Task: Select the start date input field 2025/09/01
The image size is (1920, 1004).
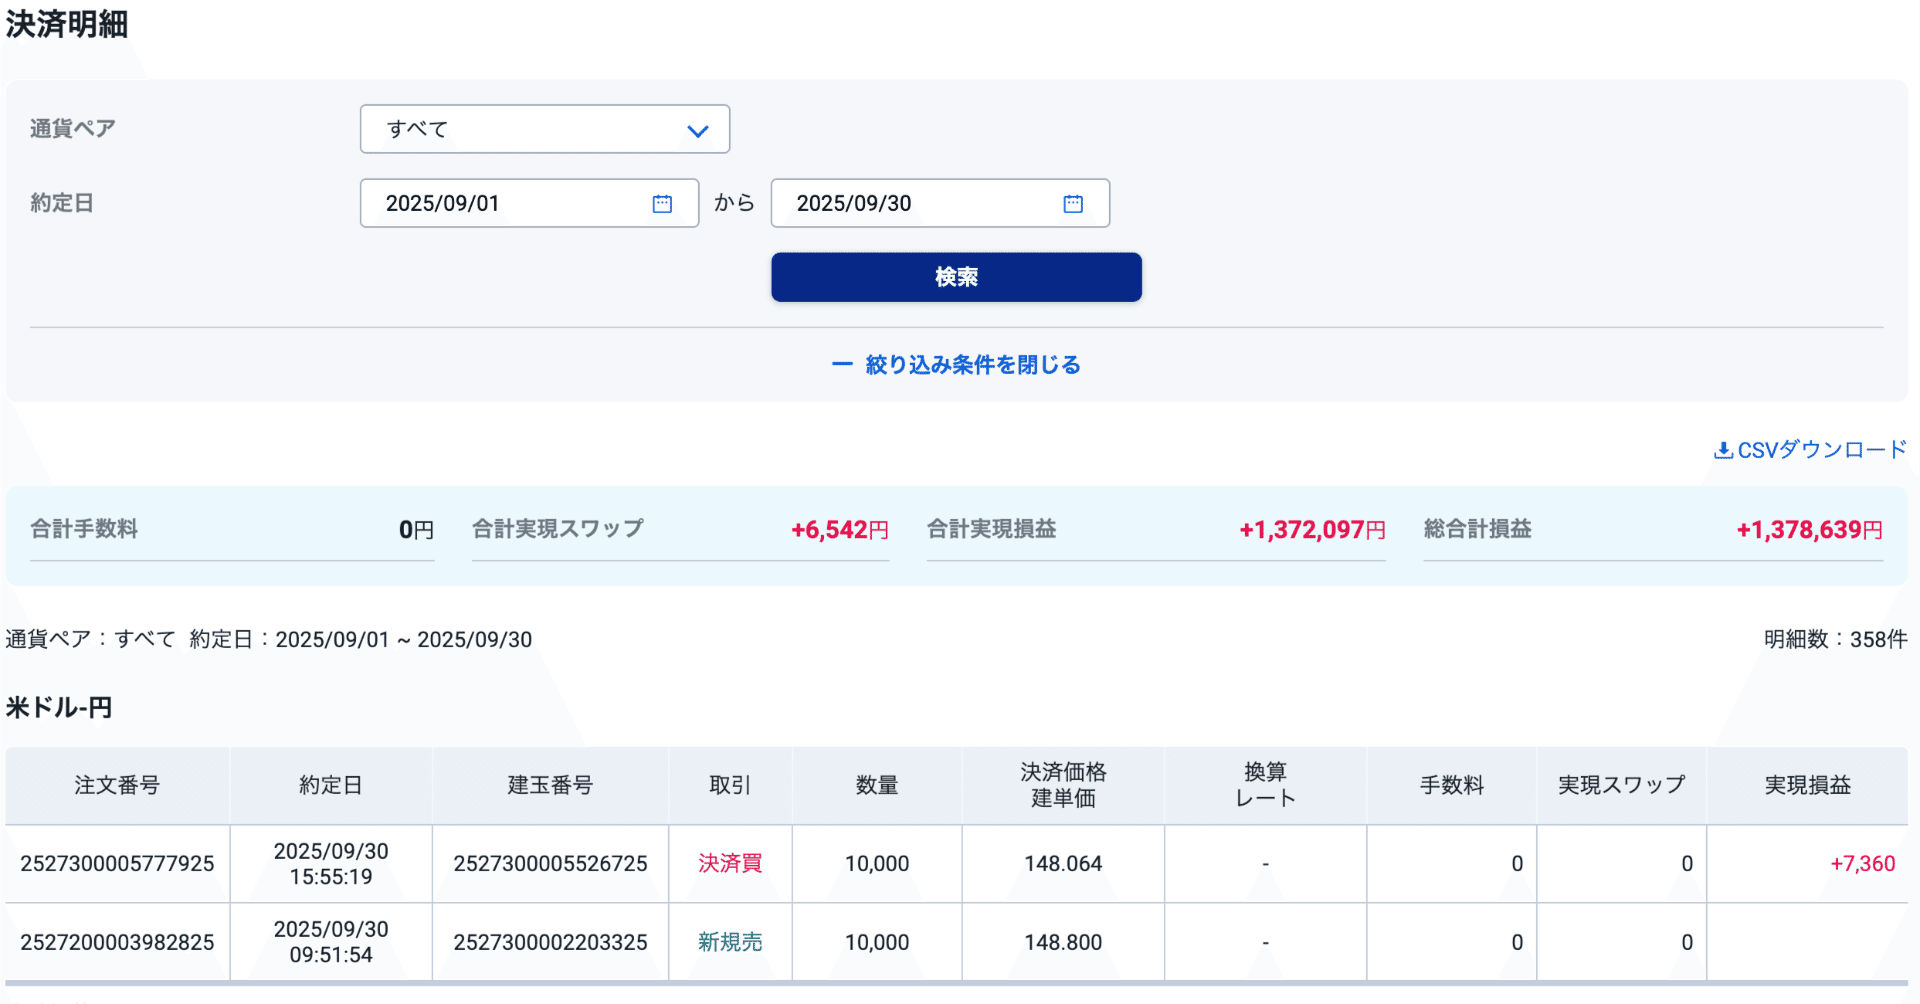Action: pos(500,203)
